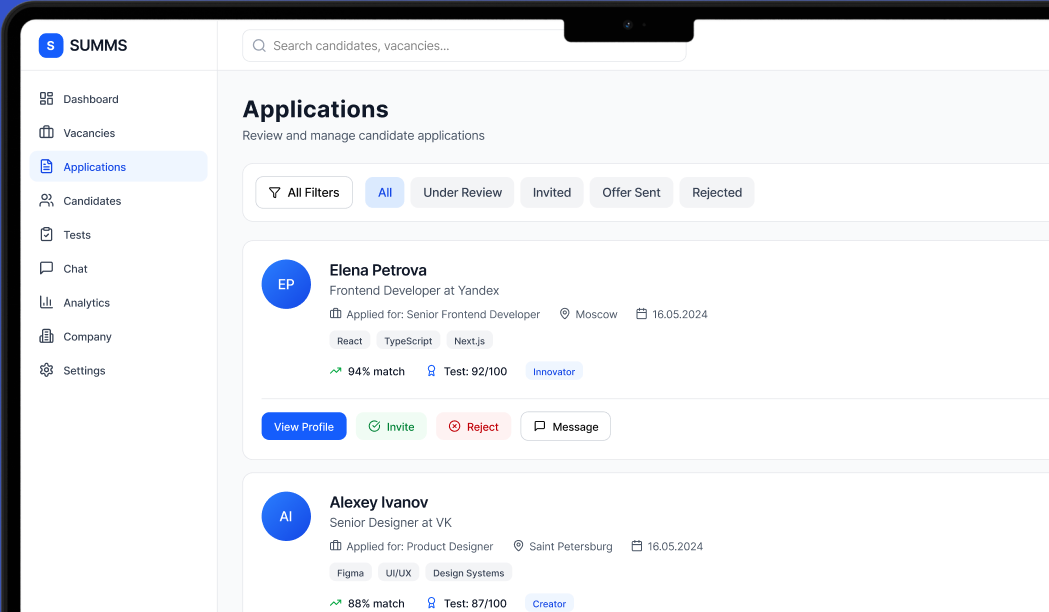Click the Settings gear icon in sidebar
The height and width of the screenshot is (612, 1049).
click(46, 370)
